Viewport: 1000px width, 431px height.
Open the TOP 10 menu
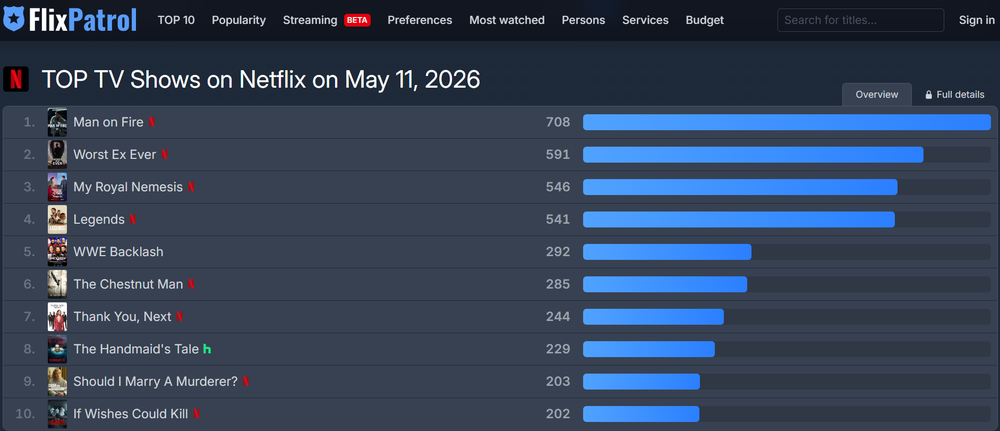click(x=176, y=20)
